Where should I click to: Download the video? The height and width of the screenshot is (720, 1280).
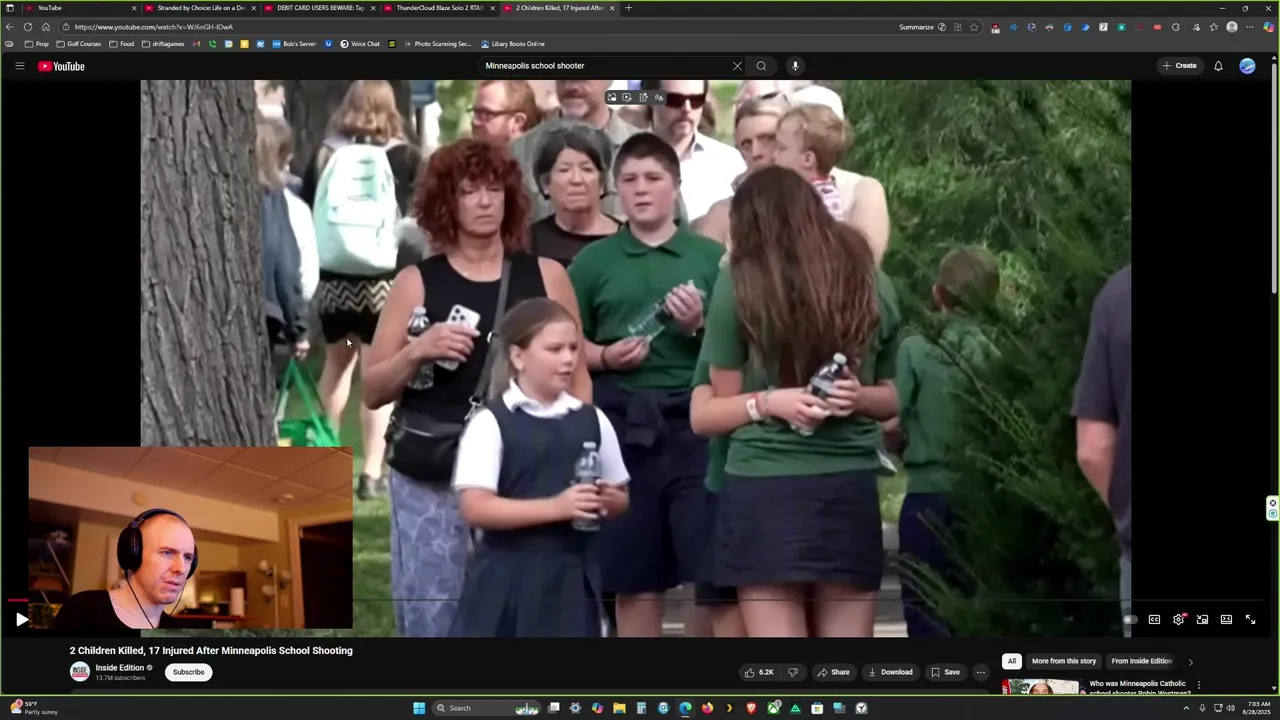(890, 672)
